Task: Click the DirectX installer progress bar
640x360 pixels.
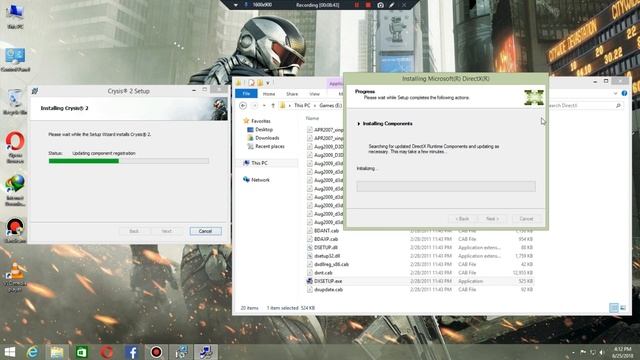Action: click(446, 187)
